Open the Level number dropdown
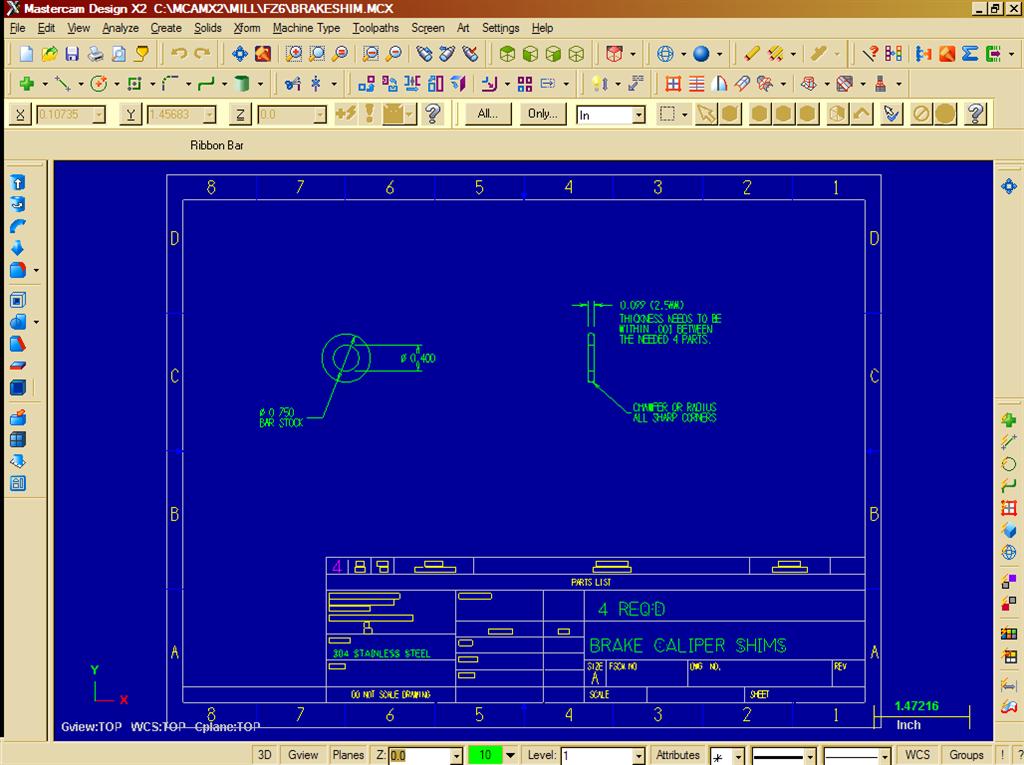 639,756
